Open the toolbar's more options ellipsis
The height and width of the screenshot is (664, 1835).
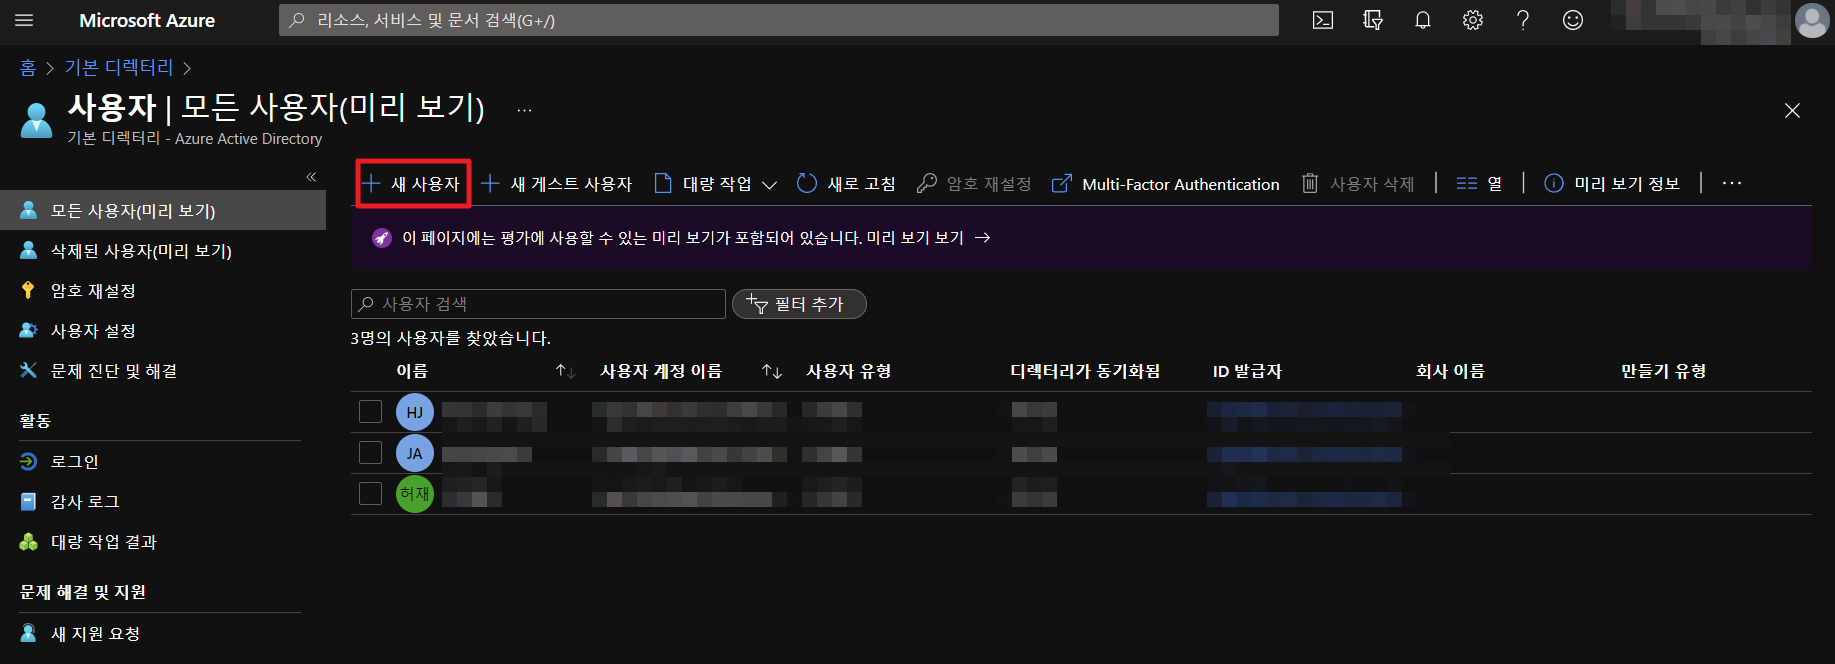1731,183
